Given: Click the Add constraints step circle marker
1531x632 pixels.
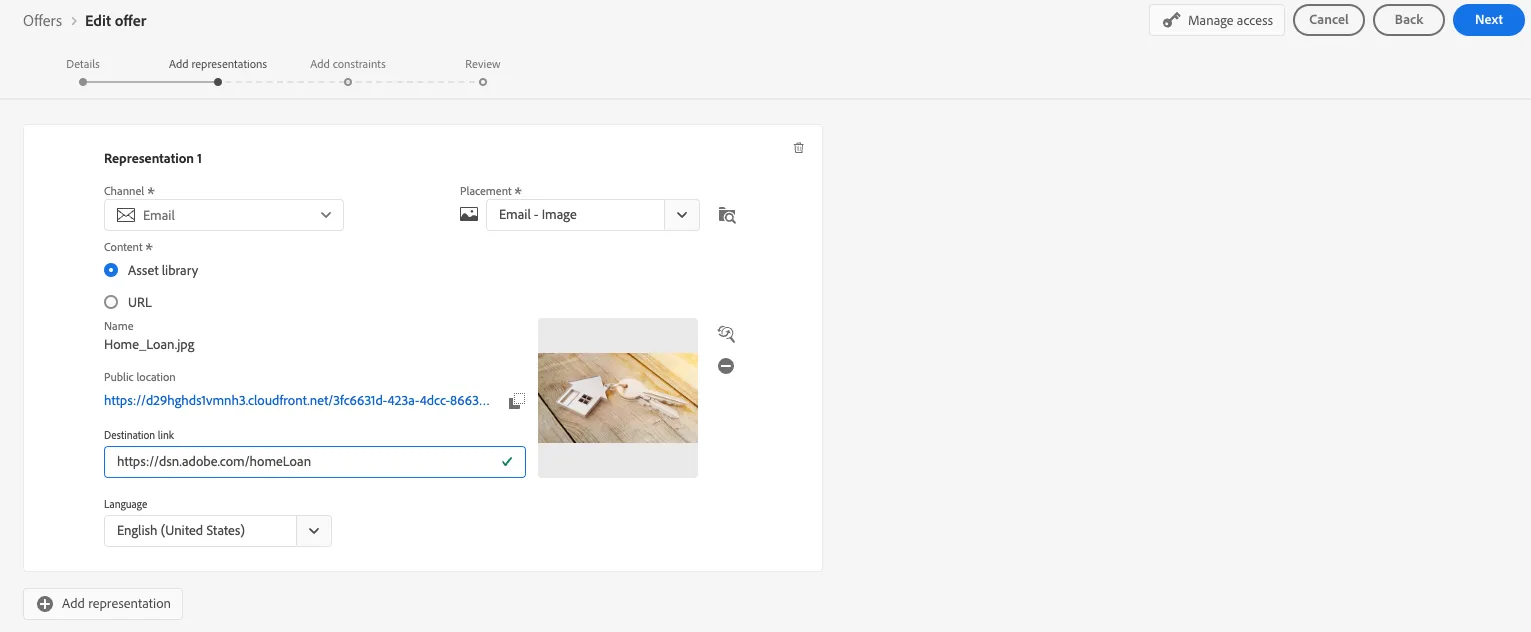Looking at the screenshot, I should (348, 82).
